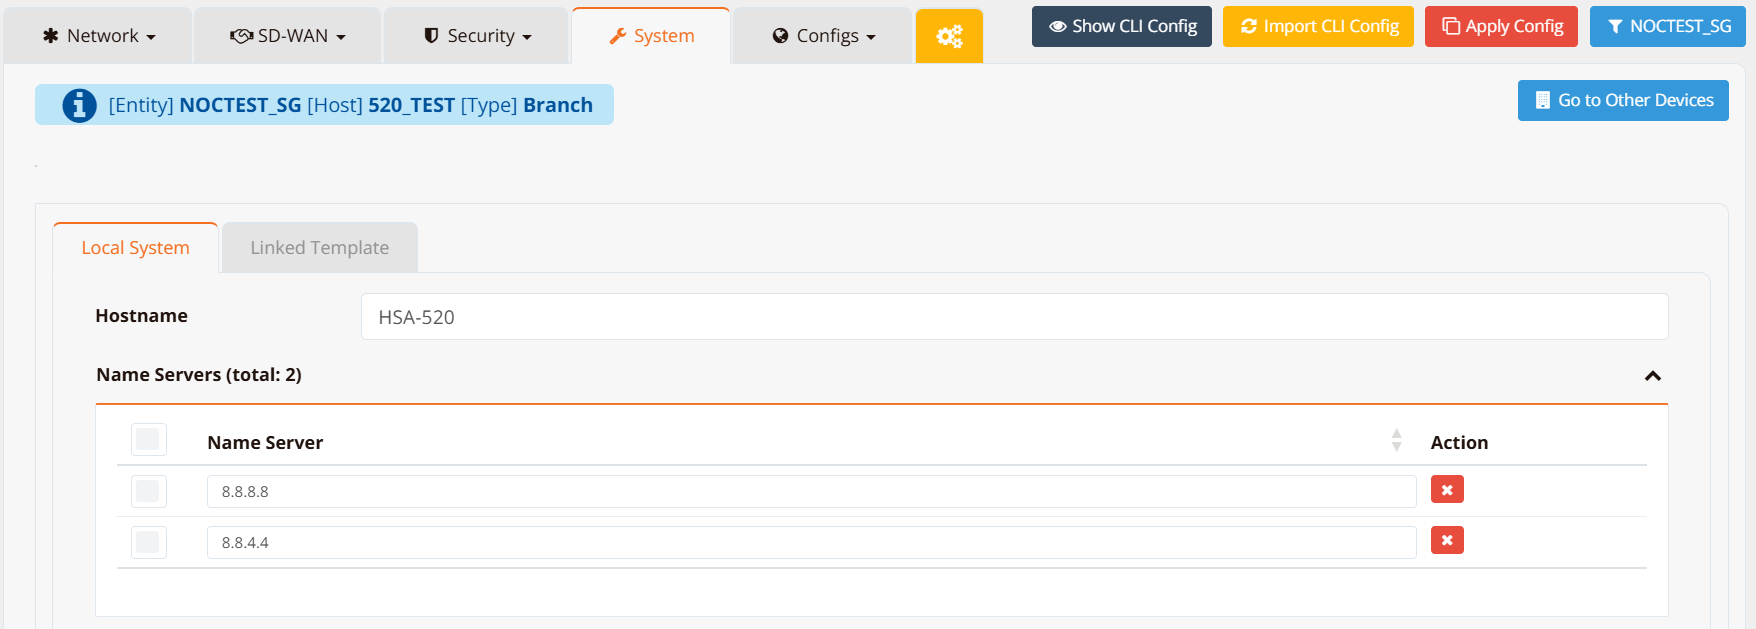Open the Security dropdown menu
Image resolution: width=1756 pixels, height=629 pixels.
pyautogui.click(x=477, y=36)
